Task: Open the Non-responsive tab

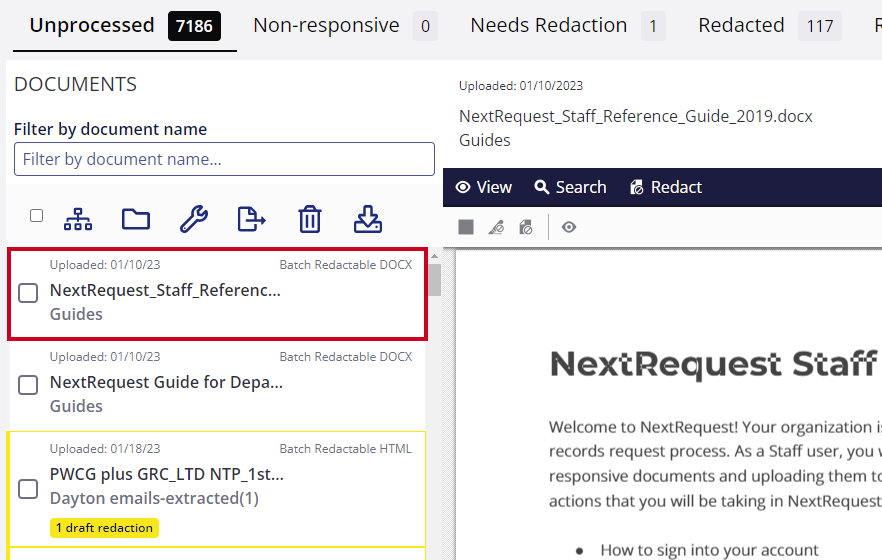Action: [x=345, y=26]
